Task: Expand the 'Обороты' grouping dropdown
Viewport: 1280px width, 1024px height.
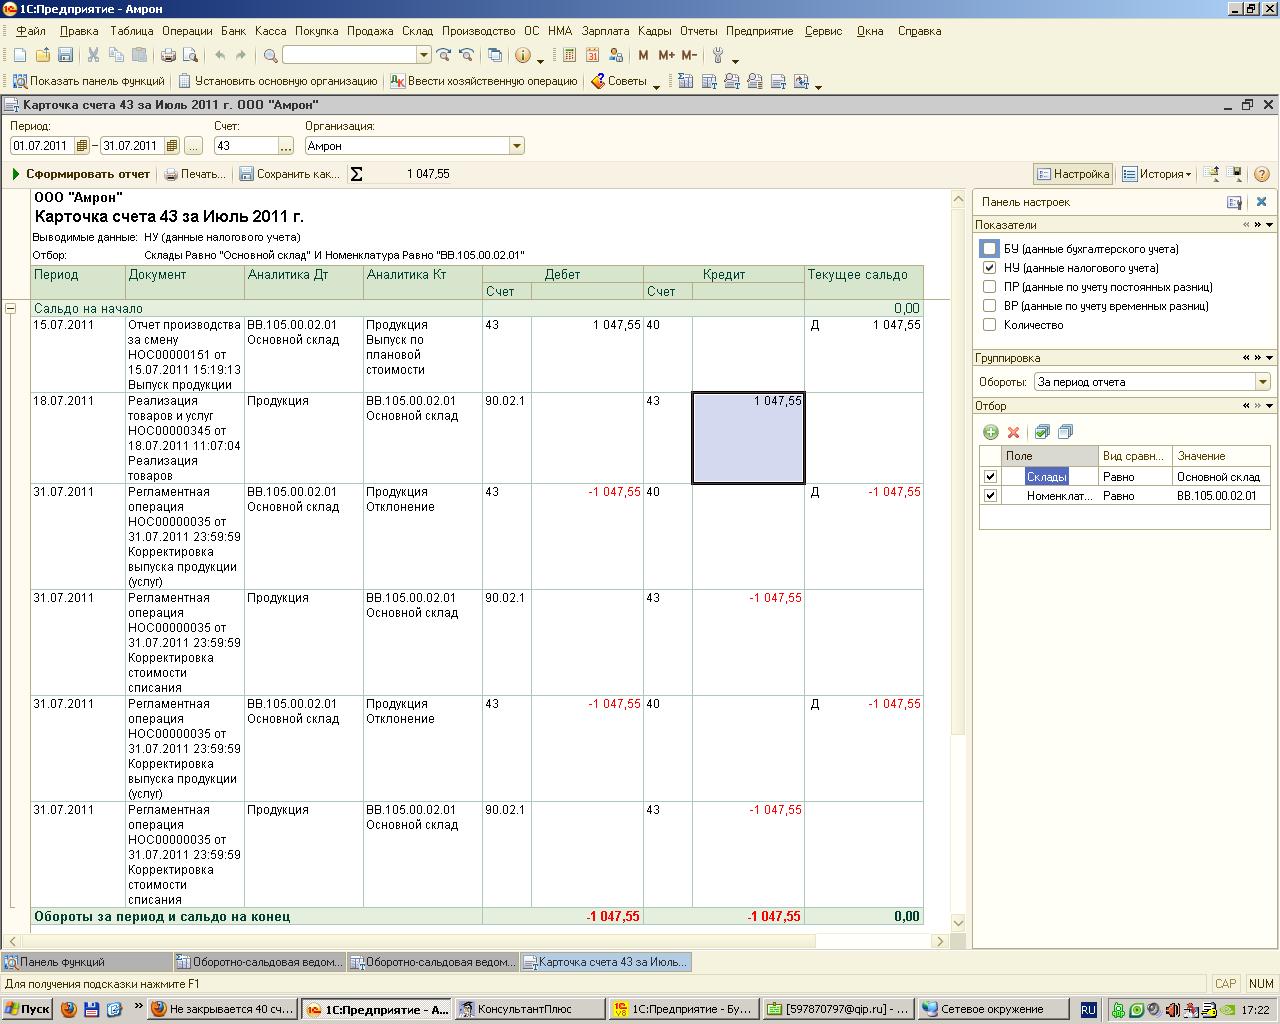Action: coord(1262,382)
